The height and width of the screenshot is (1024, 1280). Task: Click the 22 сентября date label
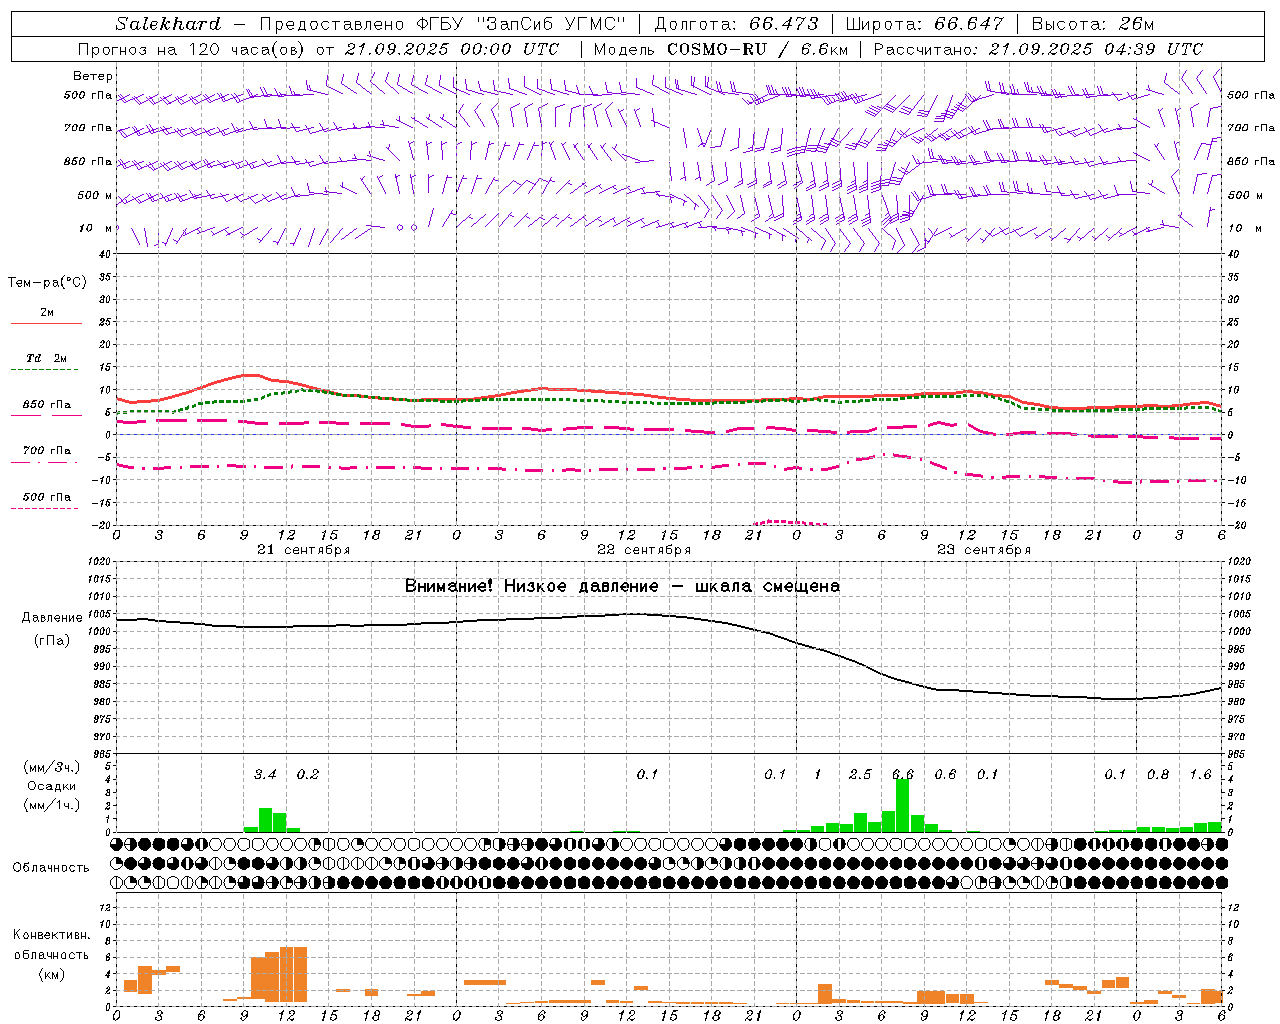click(643, 550)
